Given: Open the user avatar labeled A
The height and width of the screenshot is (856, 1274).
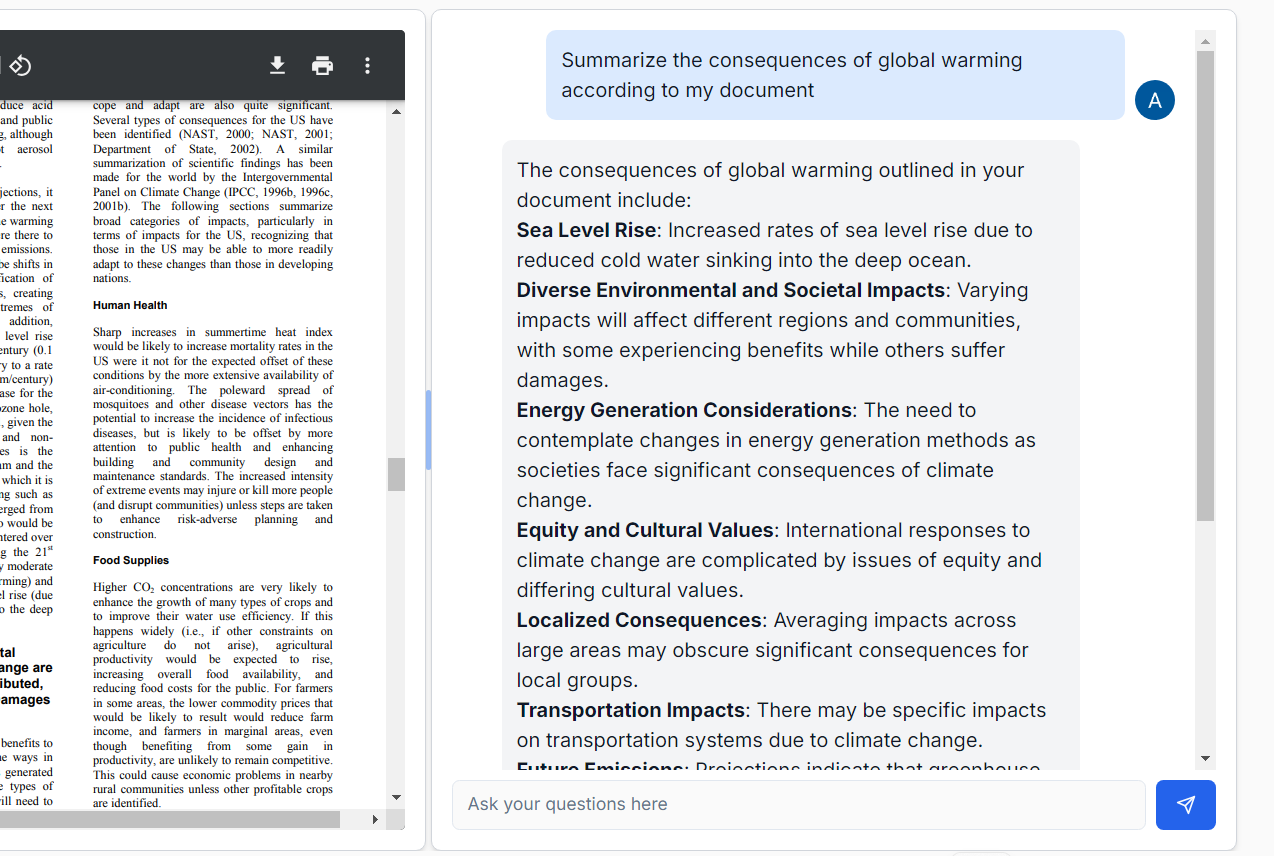Looking at the screenshot, I should click(1155, 100).
